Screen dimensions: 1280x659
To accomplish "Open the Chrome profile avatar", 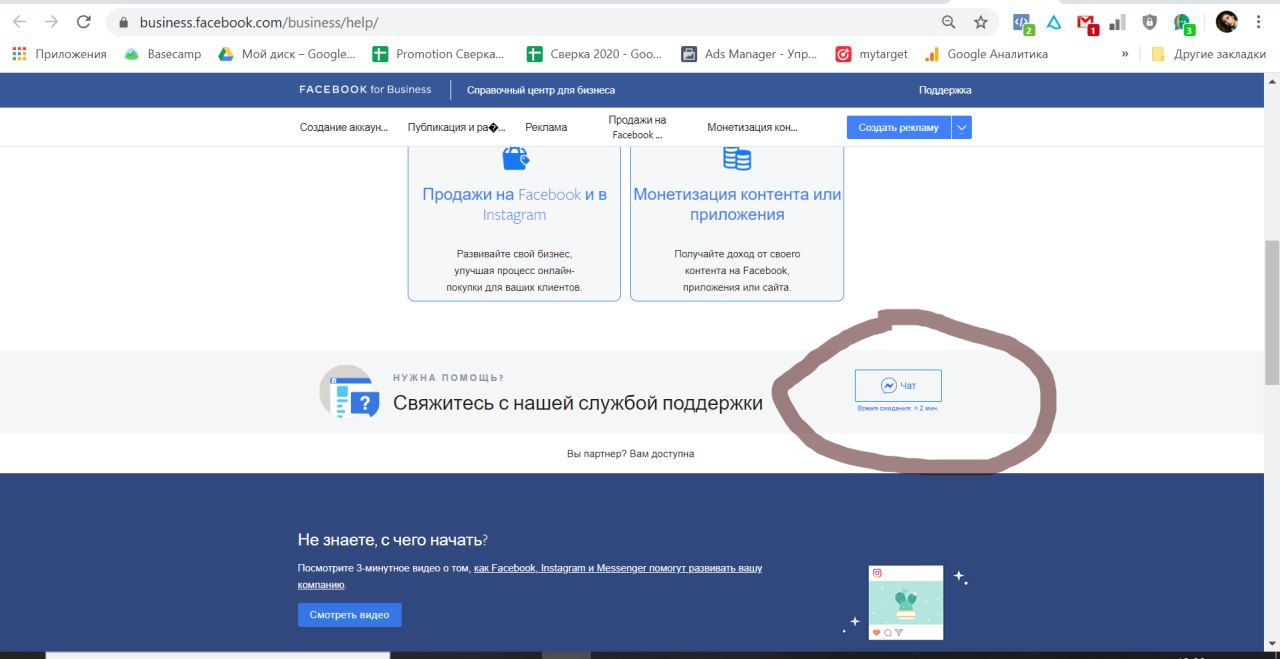I will click(1226, 22).
